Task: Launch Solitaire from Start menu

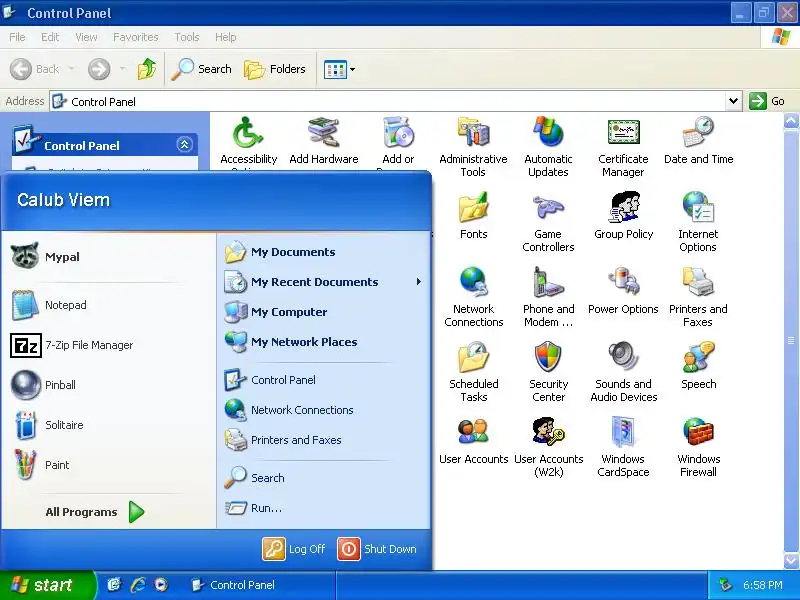Action: [108, 425]
